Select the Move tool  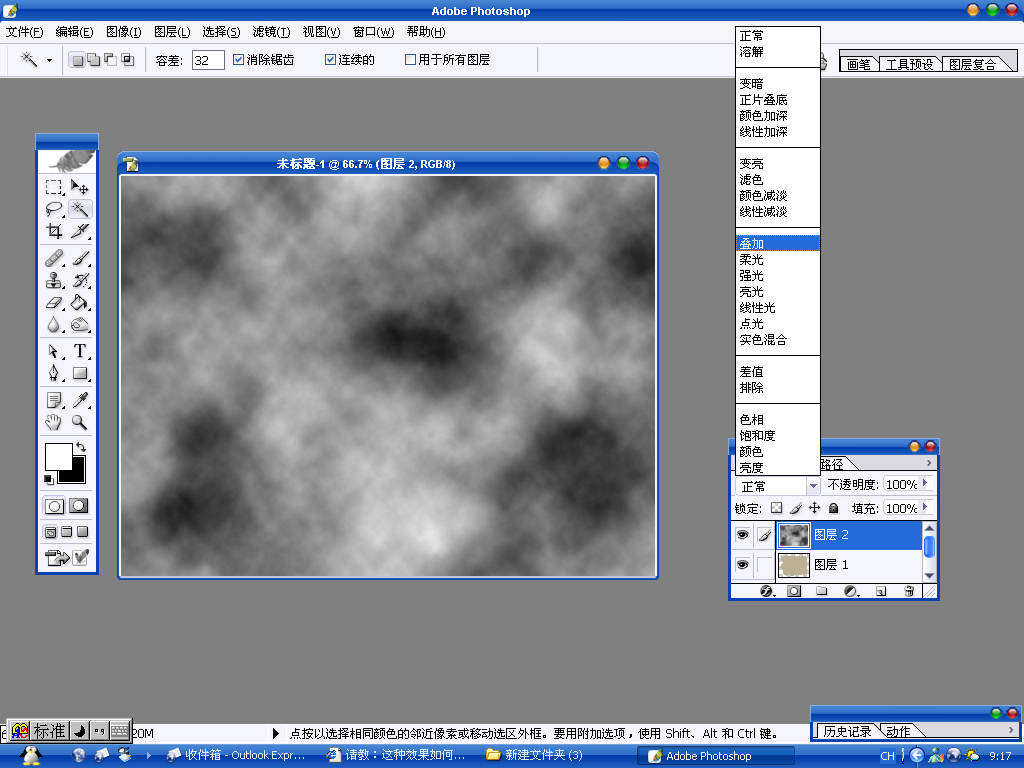[80, 188]
